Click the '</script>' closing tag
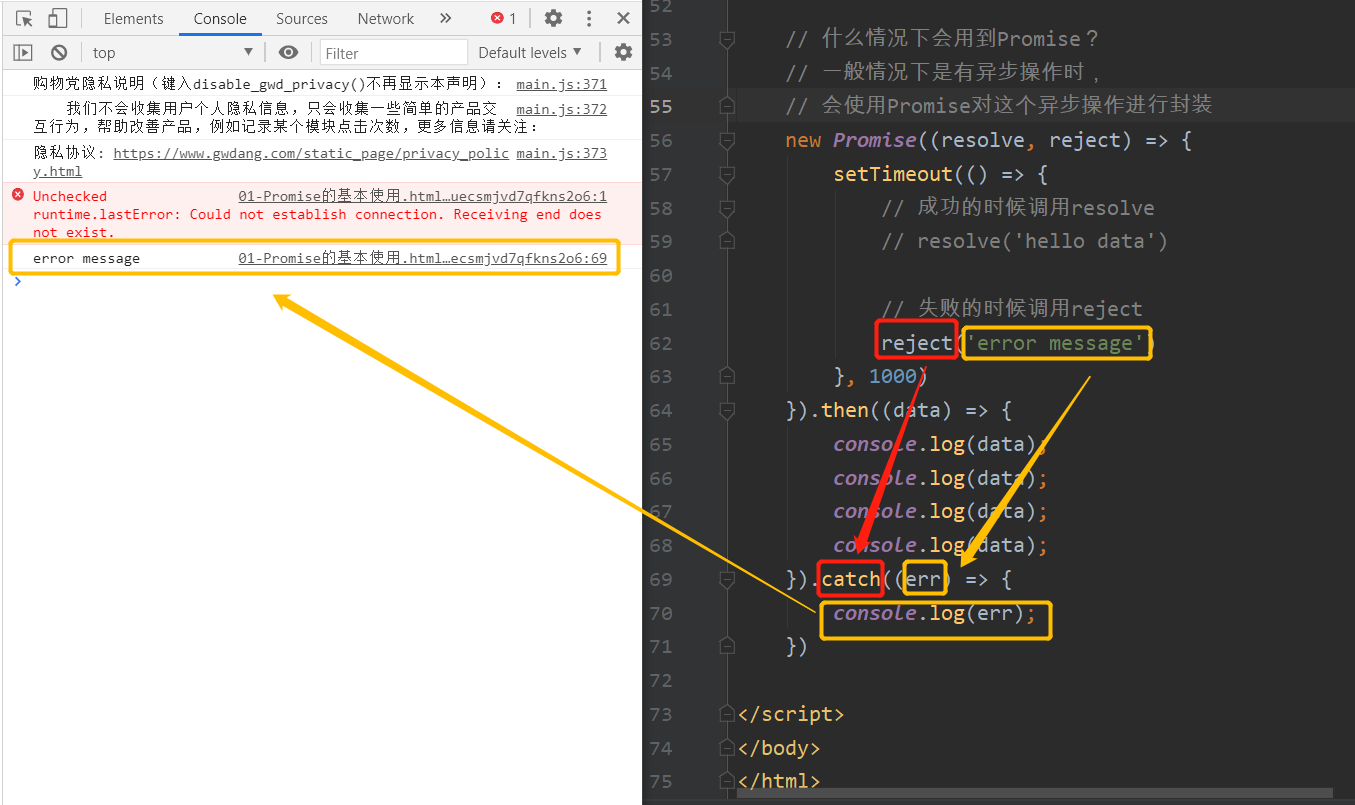Viewport: 1355px width, 805px height. [790, 714]
